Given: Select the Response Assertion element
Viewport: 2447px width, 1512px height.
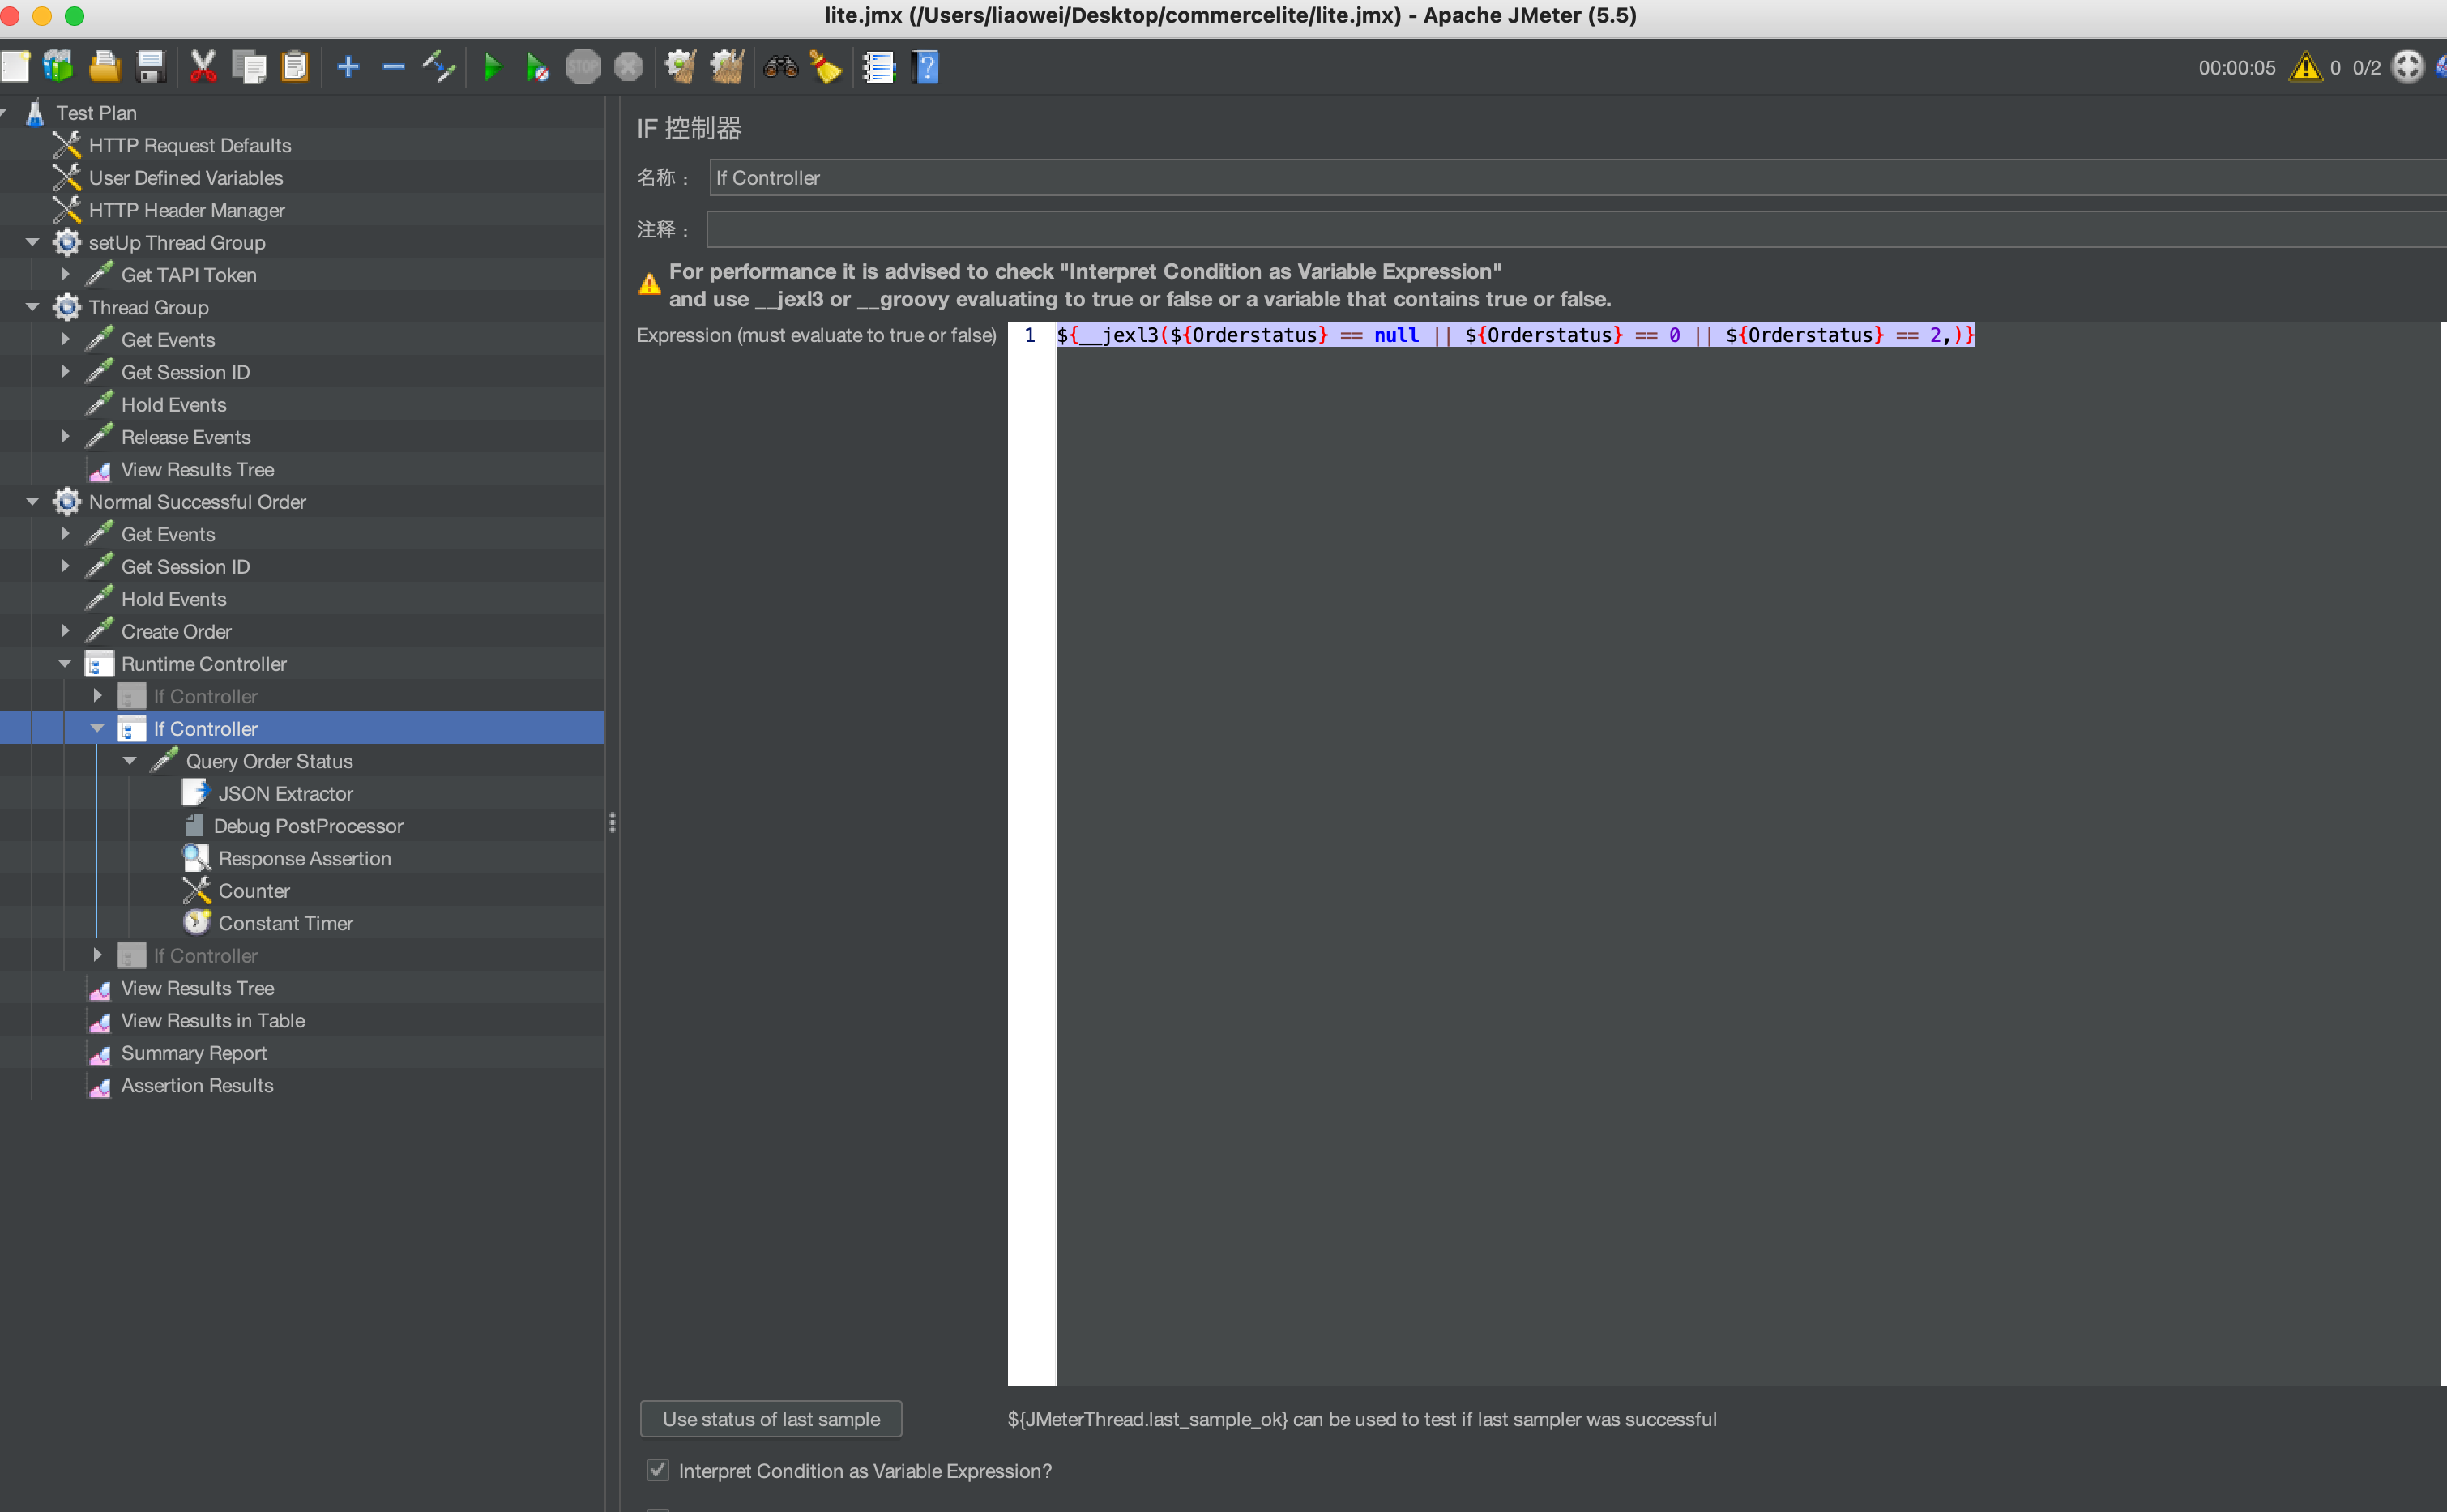Looking at the screenshot, I should [305, 858].
